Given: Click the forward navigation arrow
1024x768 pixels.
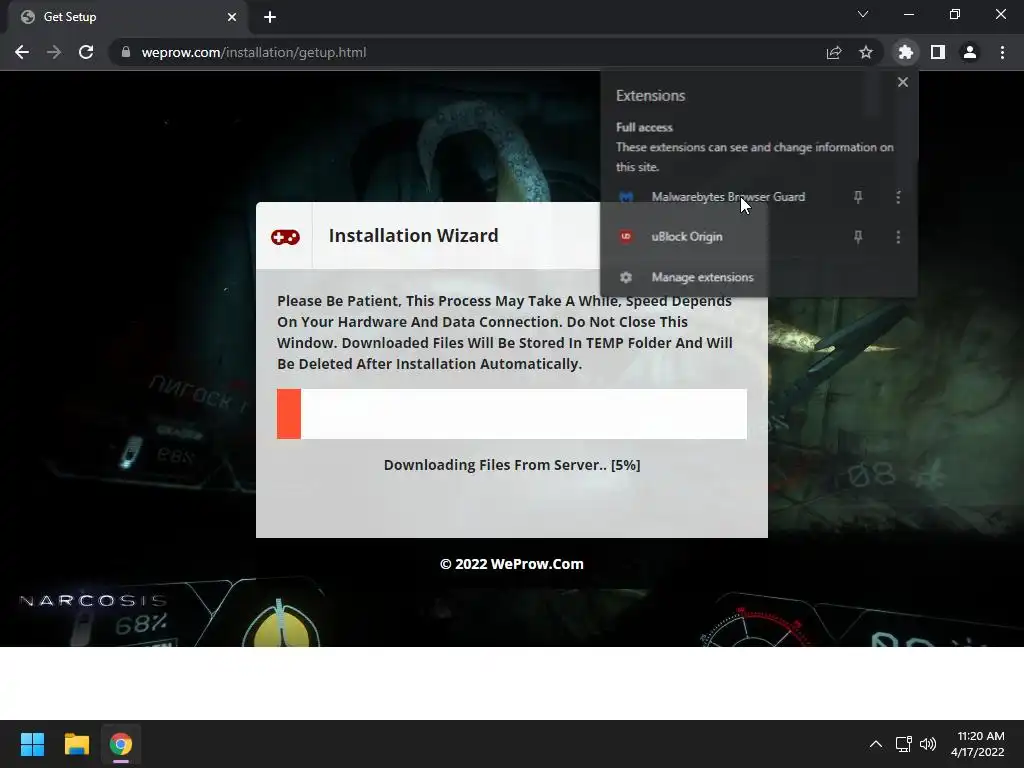Looking at the screenshot, I should point(54,52).
